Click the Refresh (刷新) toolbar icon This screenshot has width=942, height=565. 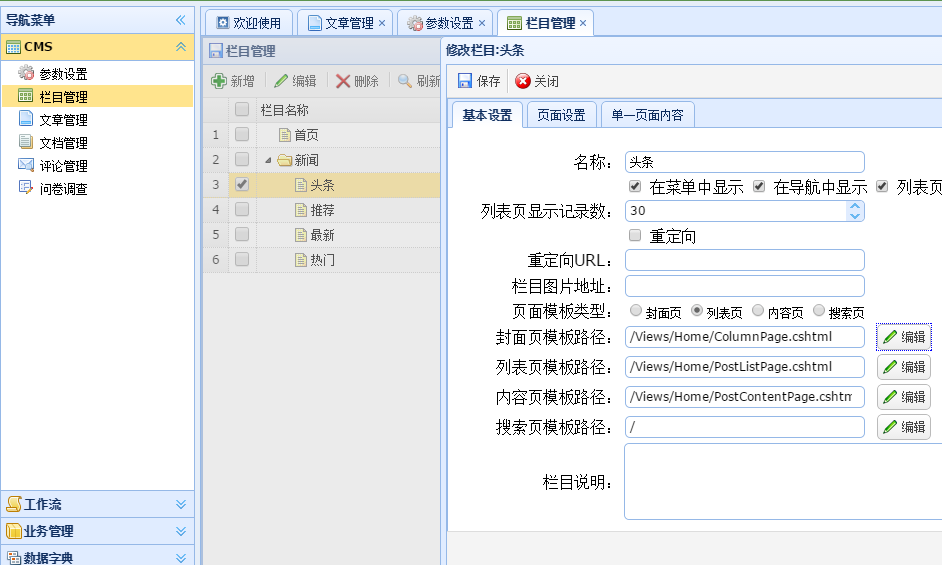click(x=405, y=81)
